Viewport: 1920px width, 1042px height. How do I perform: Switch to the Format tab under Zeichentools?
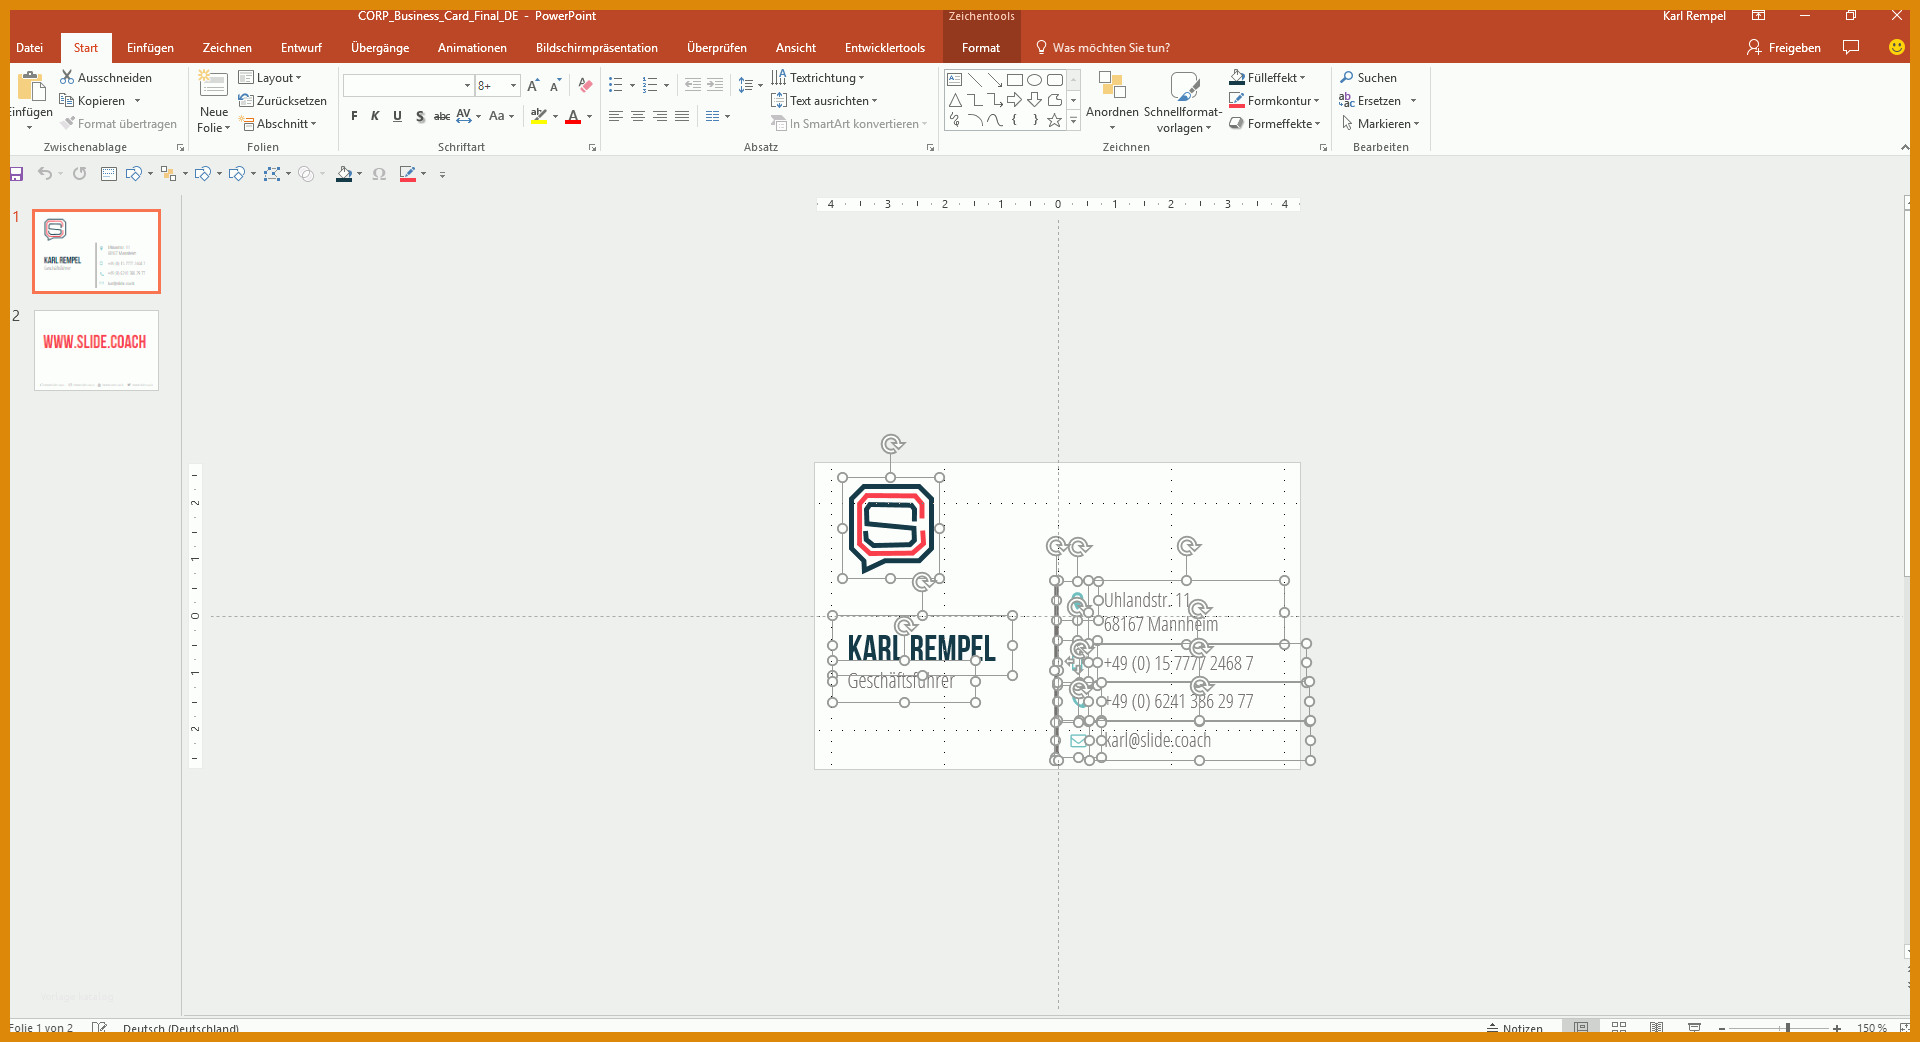[981, 48]
